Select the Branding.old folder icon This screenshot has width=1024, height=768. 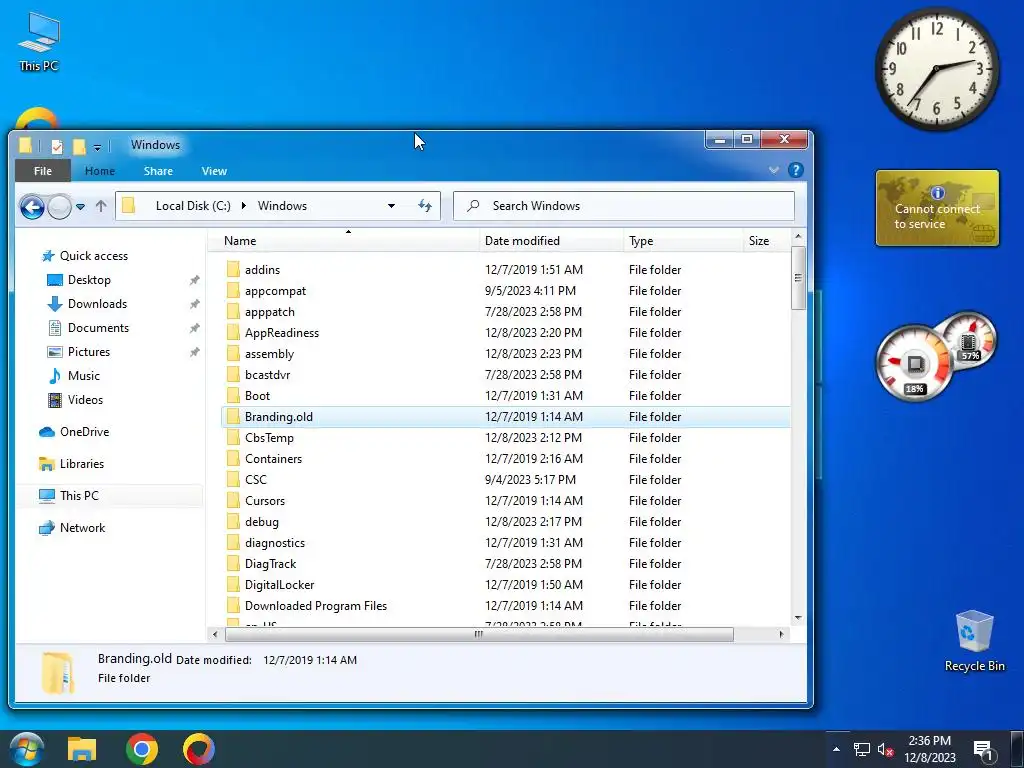(x=233, y=417)
